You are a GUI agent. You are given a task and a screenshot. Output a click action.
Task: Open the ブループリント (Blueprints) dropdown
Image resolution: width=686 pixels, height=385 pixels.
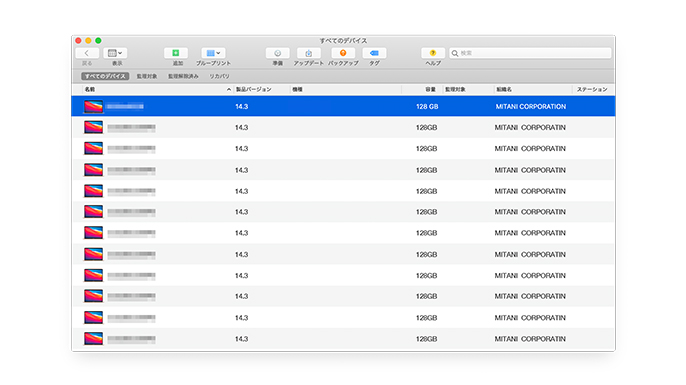(214, 53)
